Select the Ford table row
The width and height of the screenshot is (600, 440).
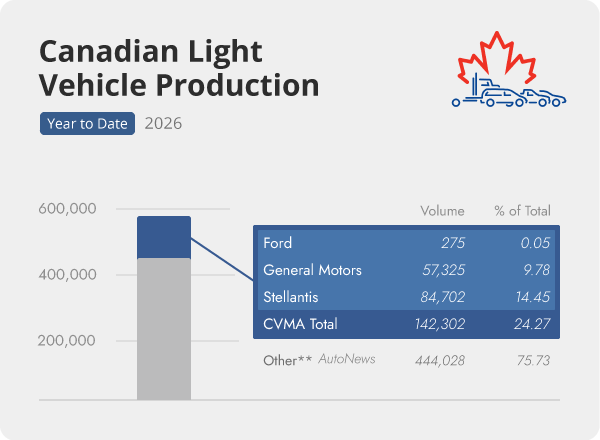click(406, 243)
